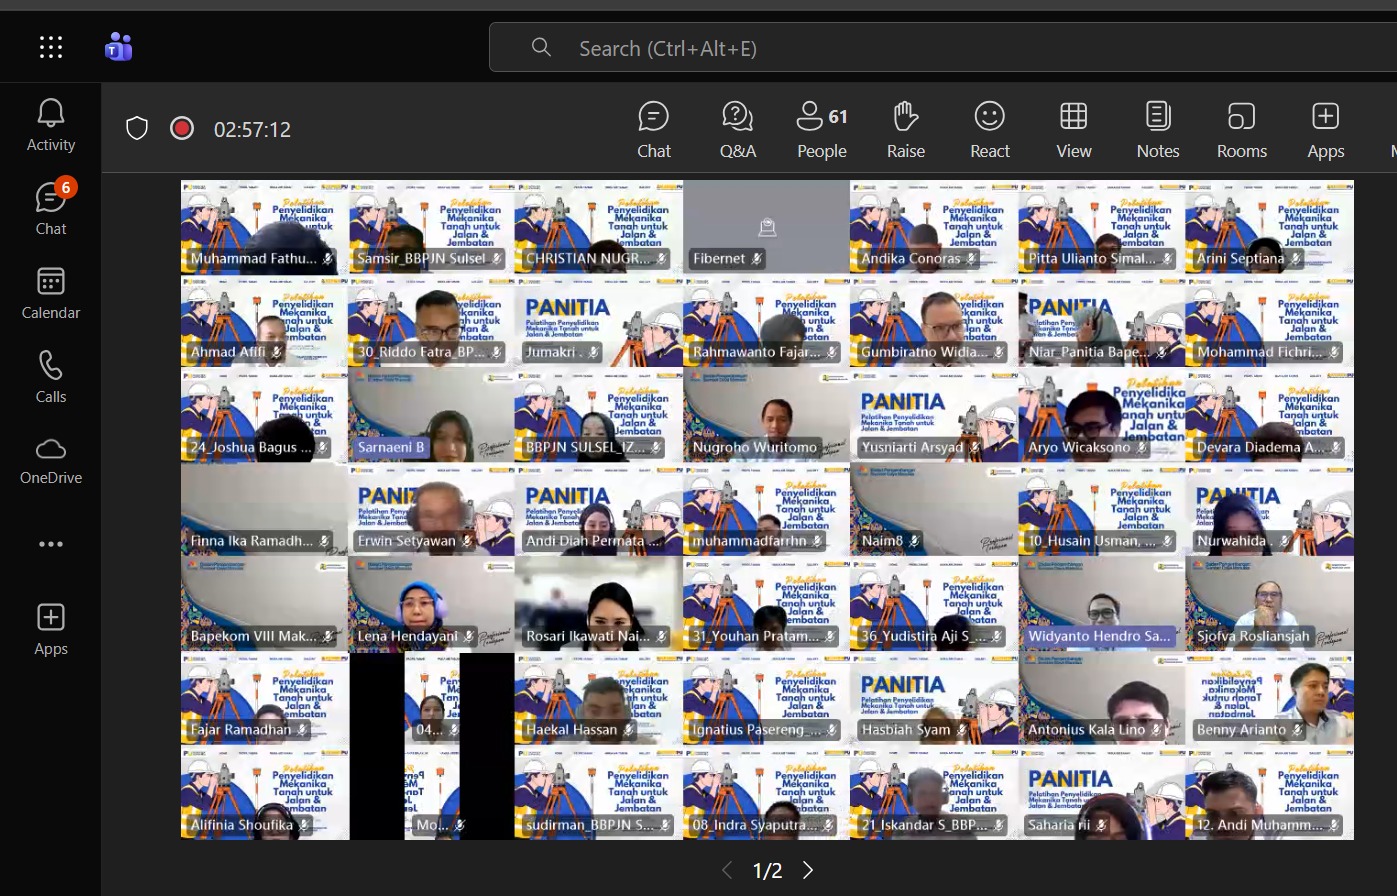This screenshot has width=1397, height=896.
Task: Click the shield privacy icon
Action: coord(137,128)
